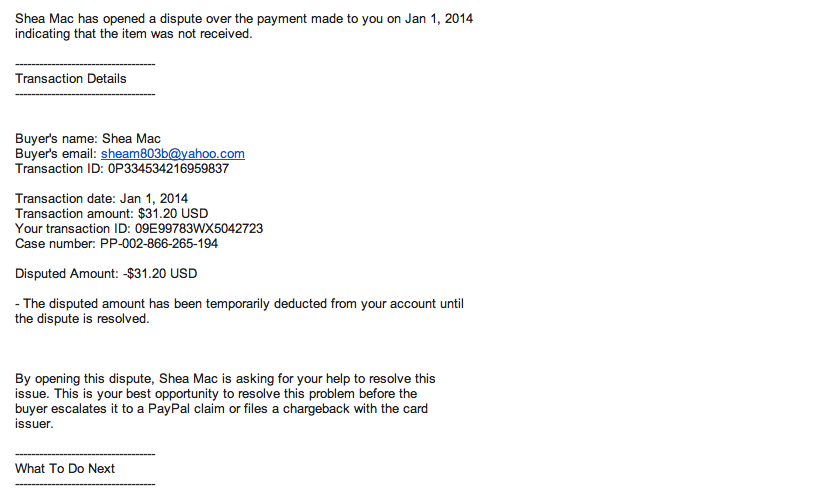Screen dimensions: 839x500
Task: Click the Case number PP-002-866-265-194 text
Action: [x=116, y=244]
